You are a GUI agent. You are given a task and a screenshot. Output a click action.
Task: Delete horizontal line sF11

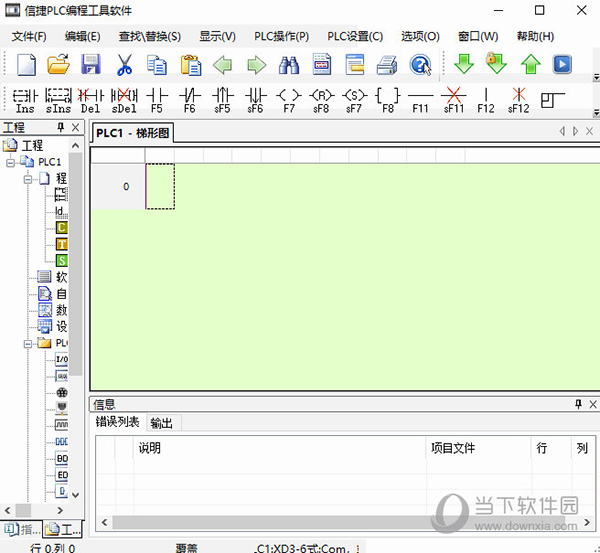pos(453,101)
